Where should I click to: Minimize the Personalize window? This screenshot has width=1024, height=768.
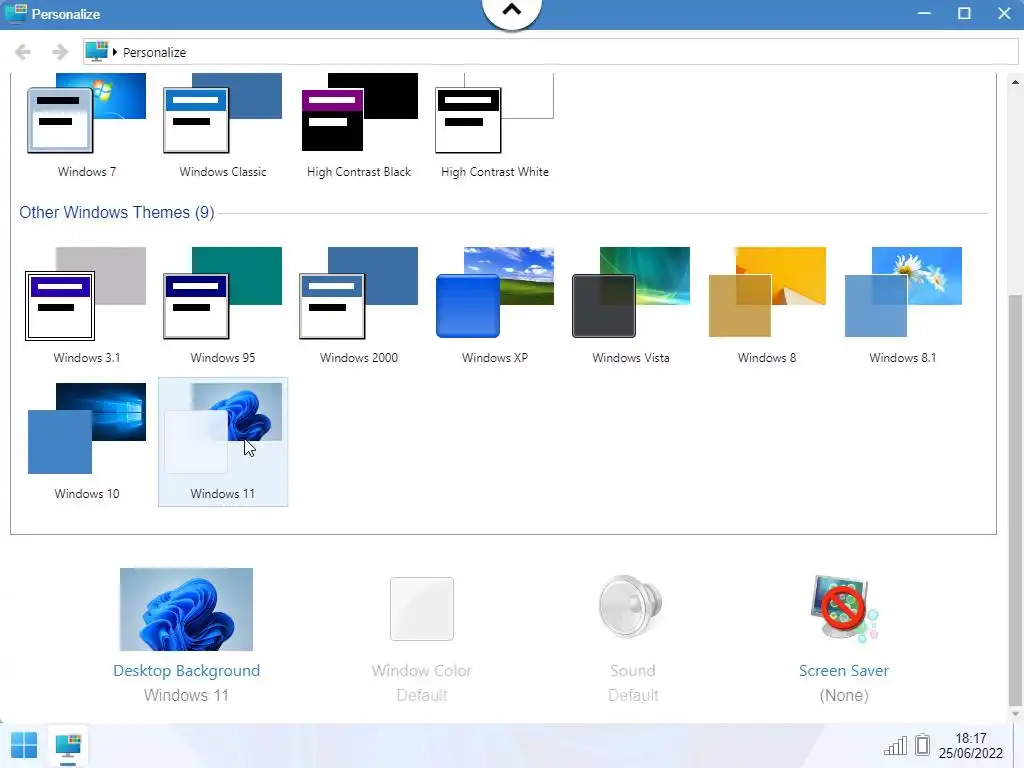click(x=924, y=14)
